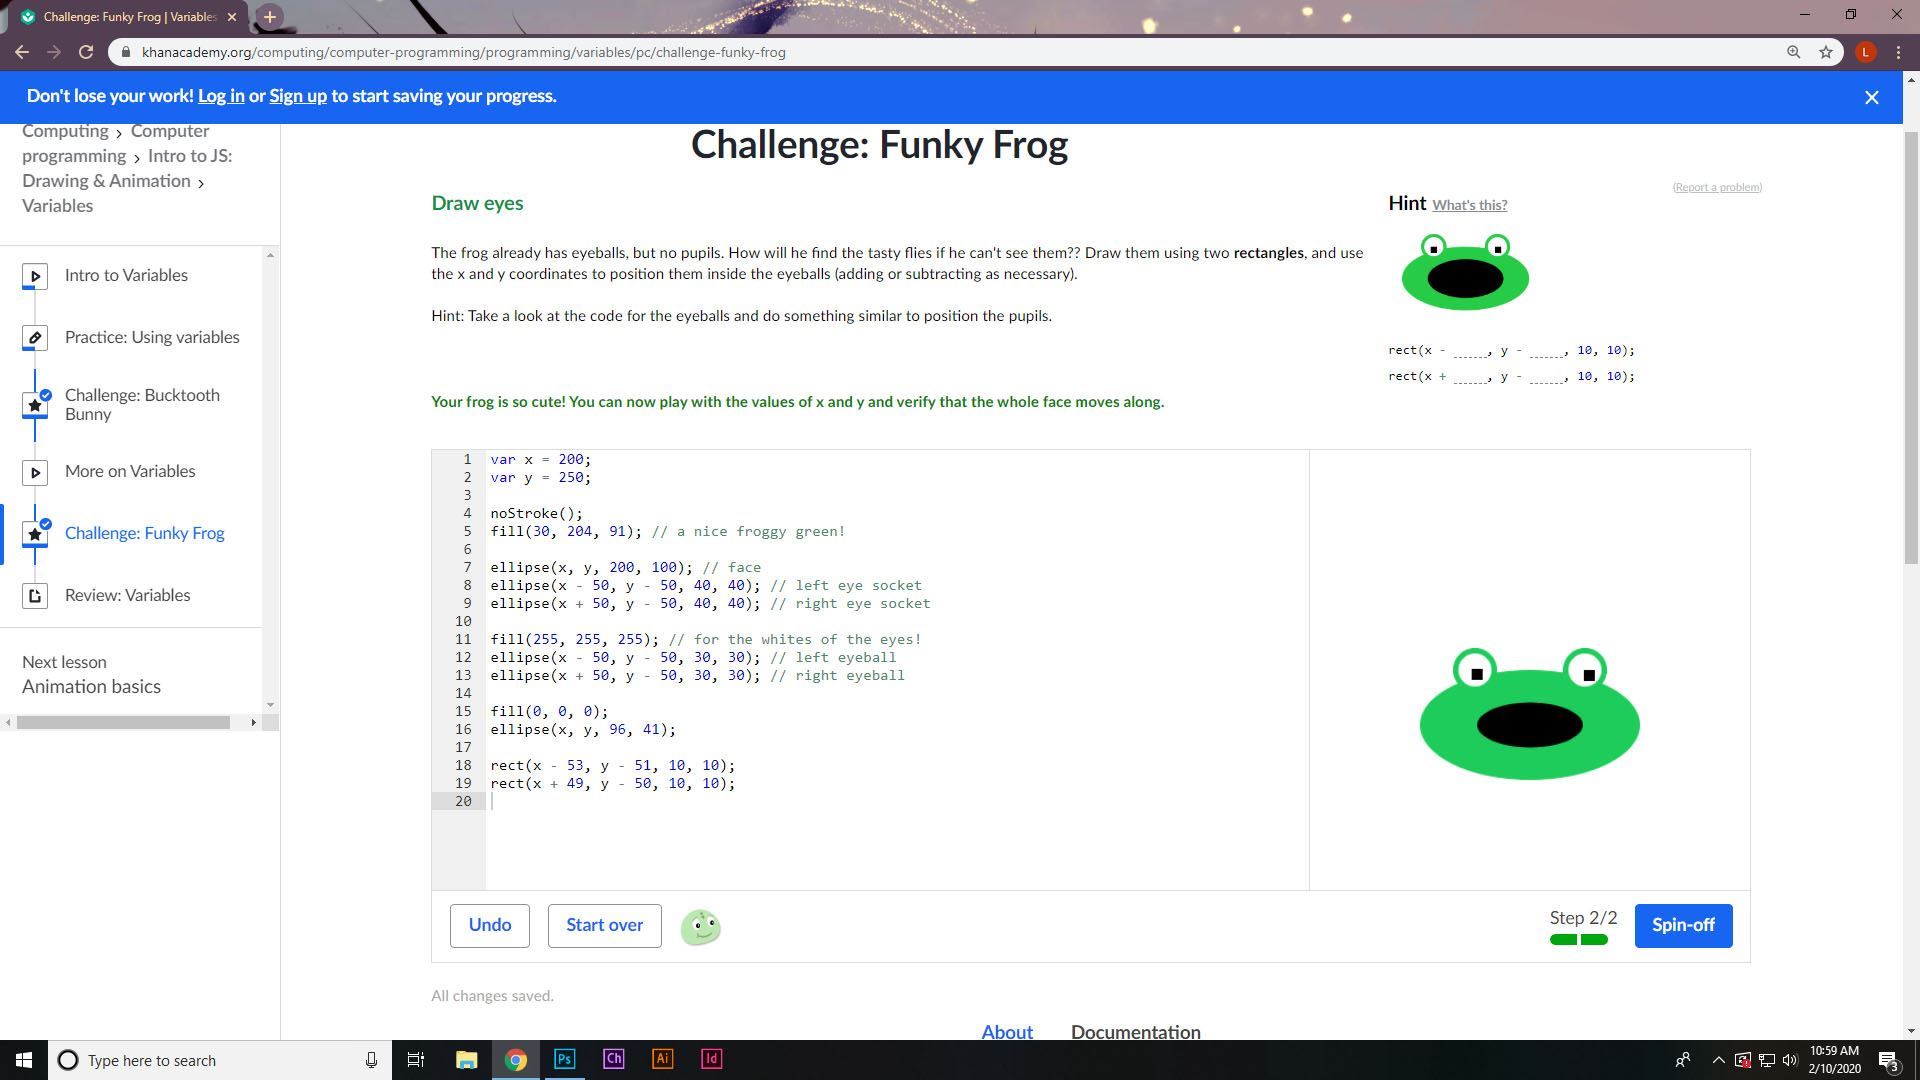Open the Chrome three-dot menu

[x=1898, y=52]
